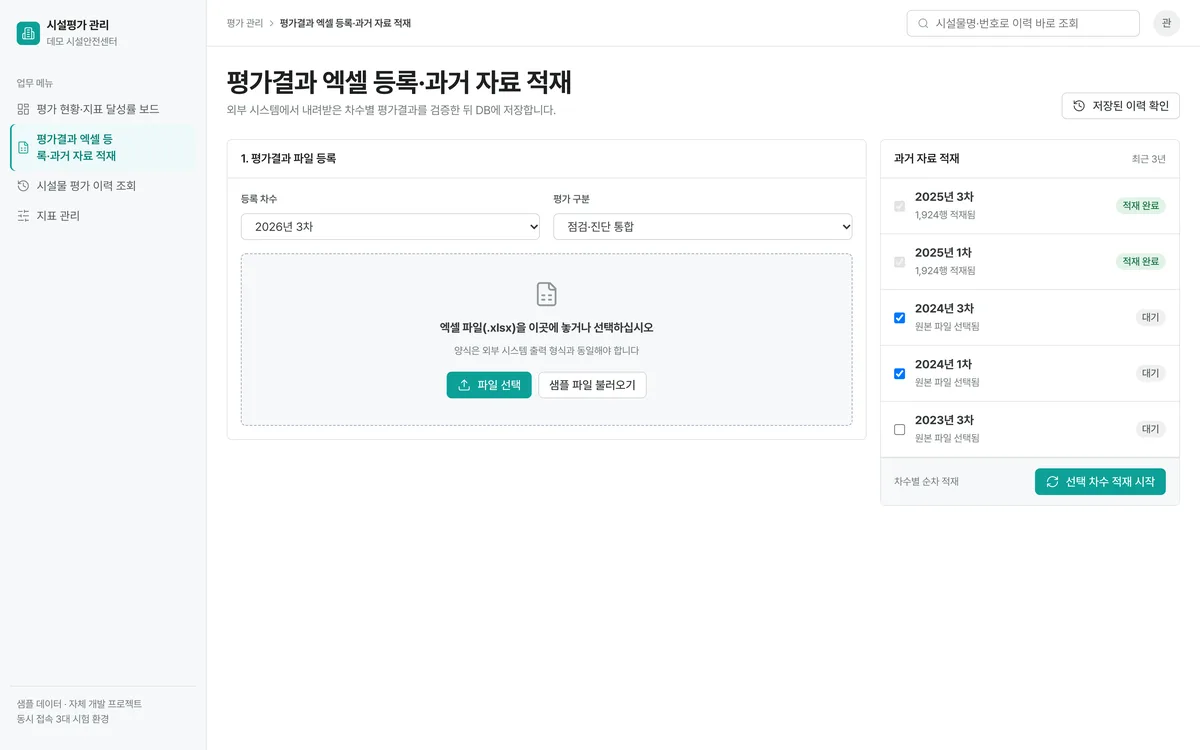The width and height of the screenshot is (1200, 750).
Task: Click the 과거 자료 적재 panel heading
Action: (x=927, y=159)
